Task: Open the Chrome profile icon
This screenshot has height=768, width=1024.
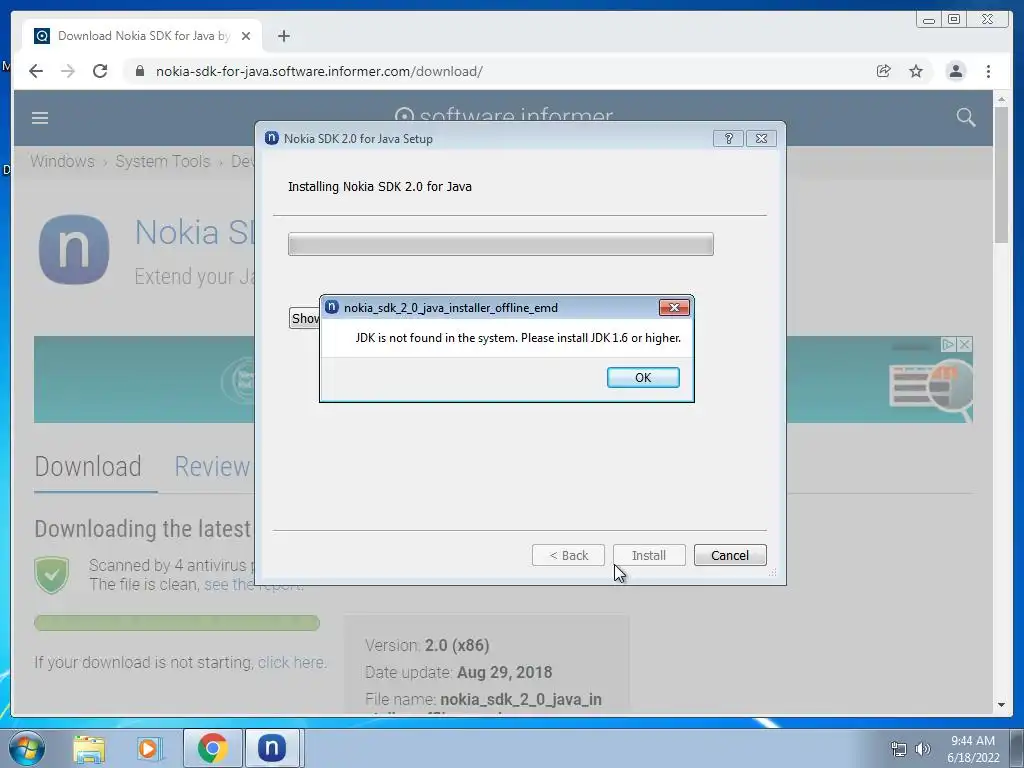Action: 955,71
